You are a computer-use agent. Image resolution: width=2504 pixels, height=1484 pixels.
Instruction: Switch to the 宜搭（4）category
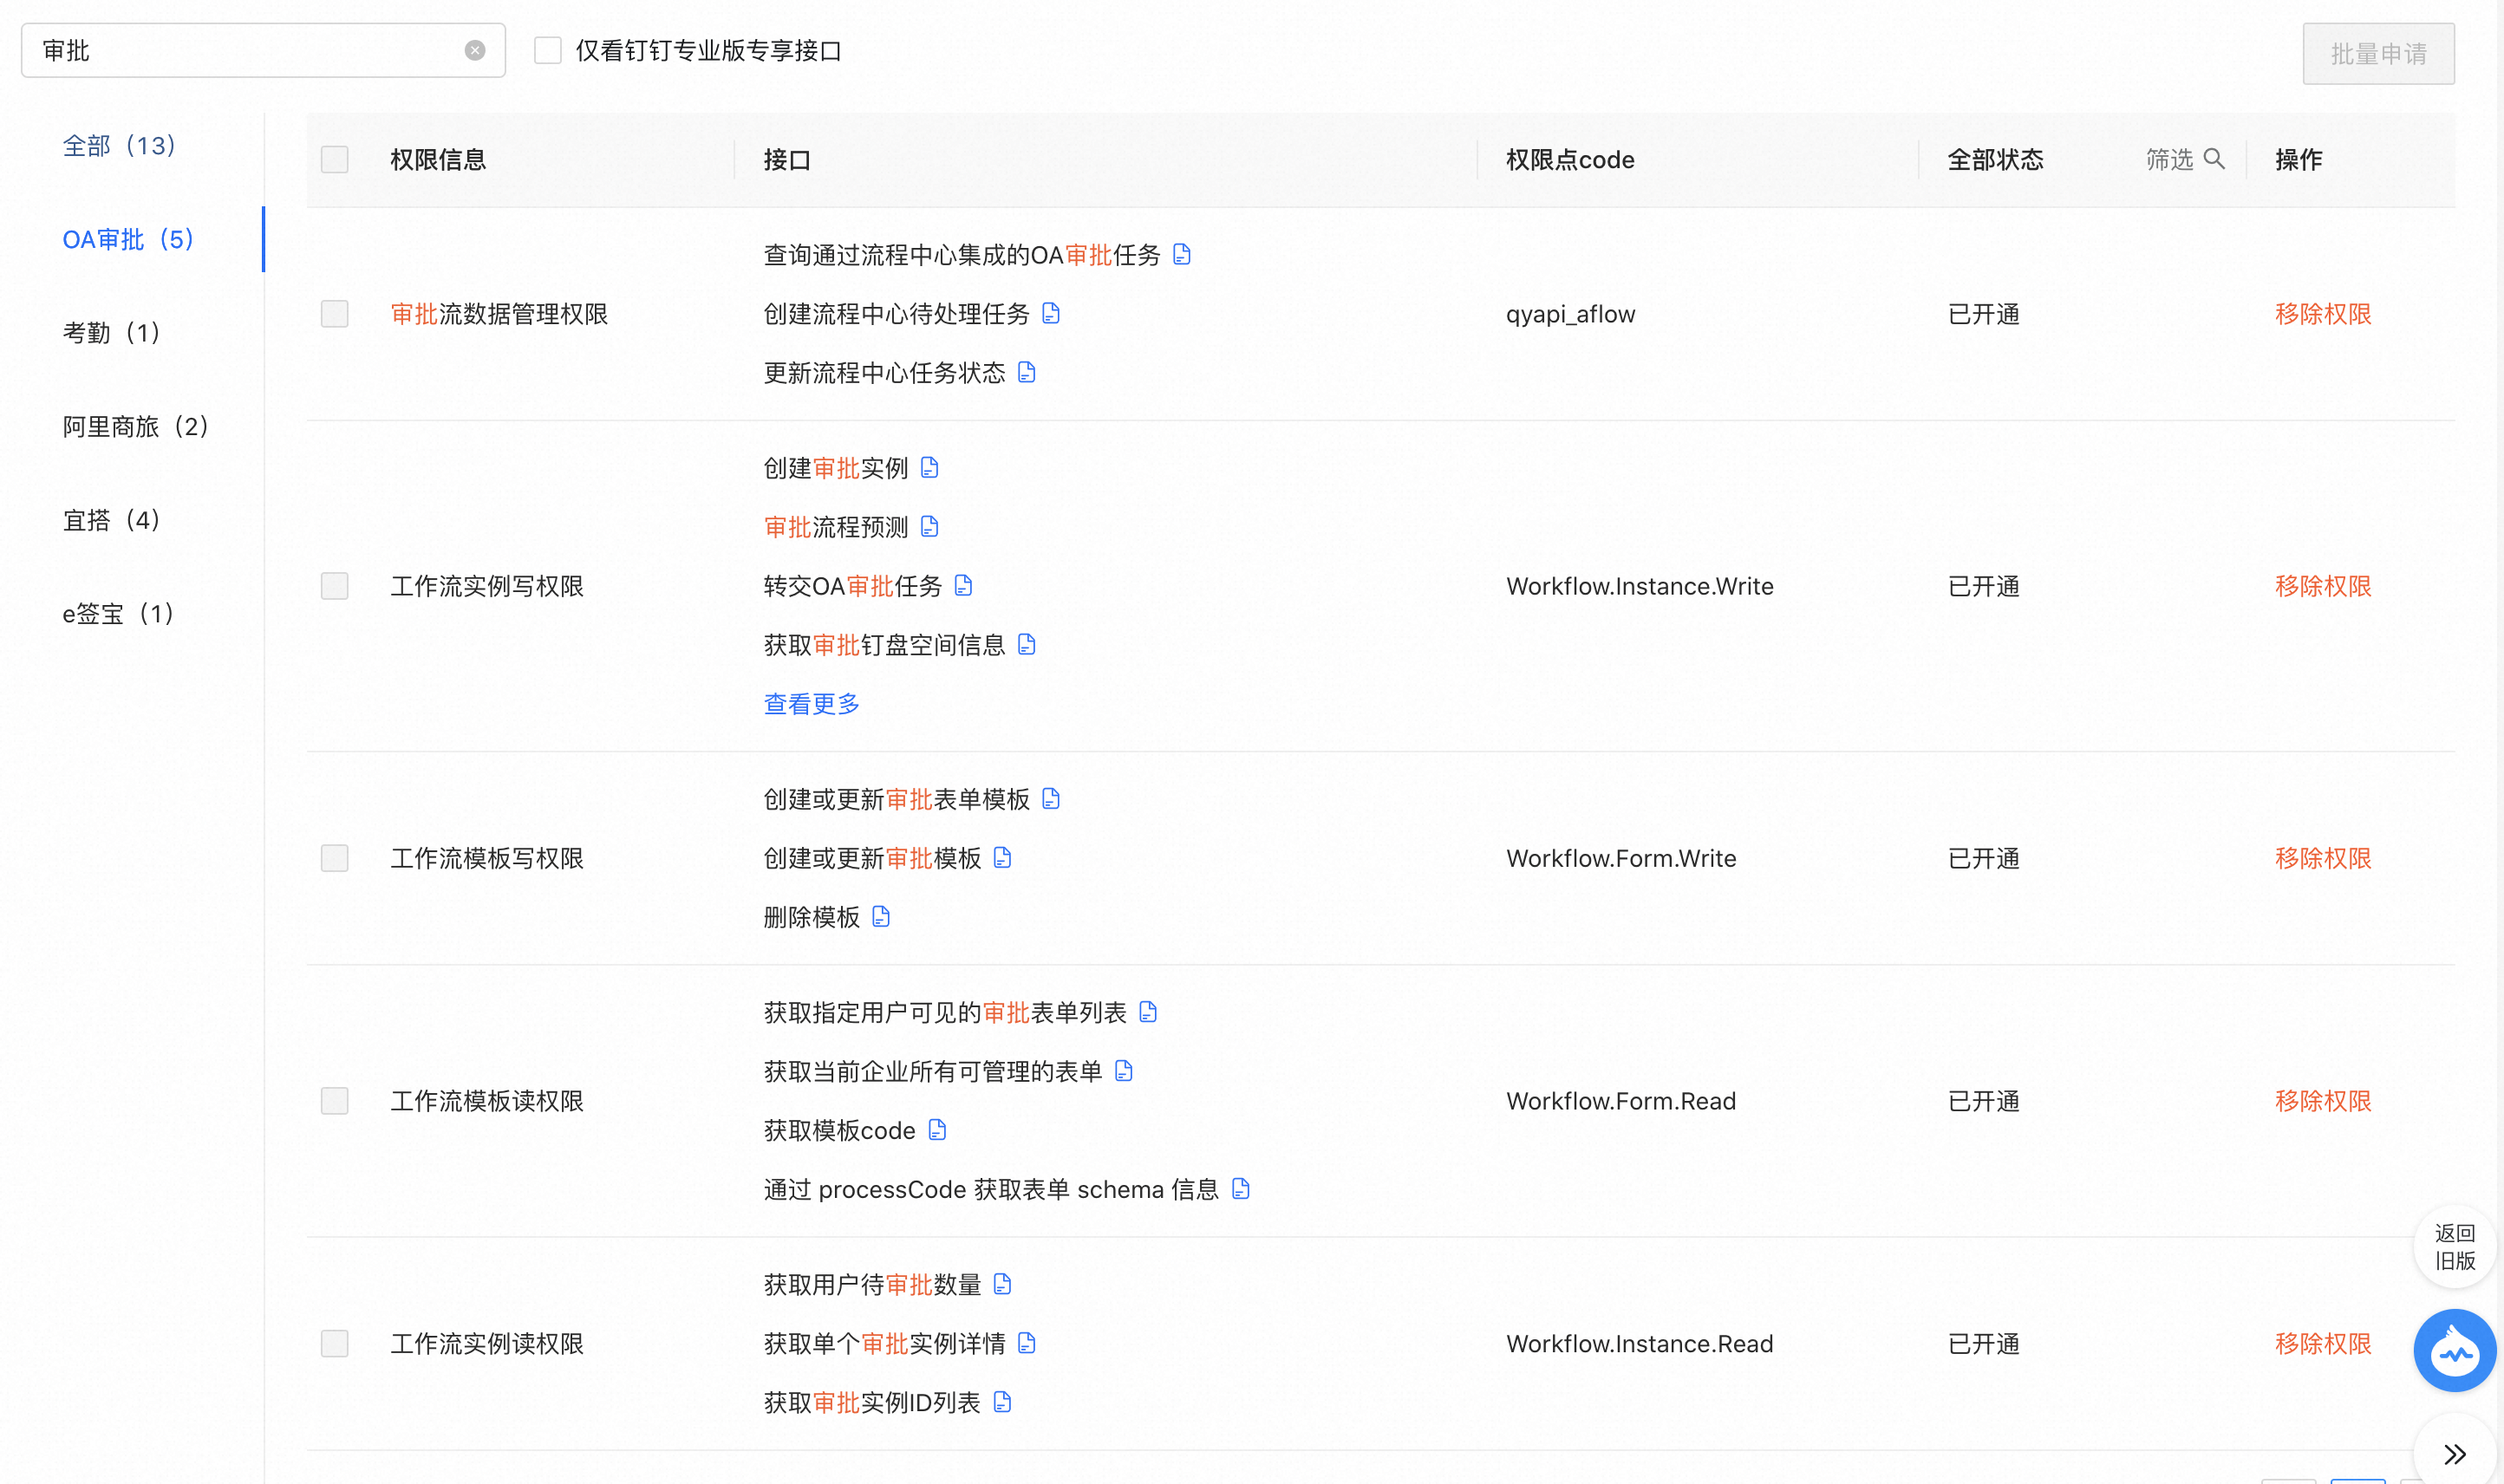coord(111,520)
